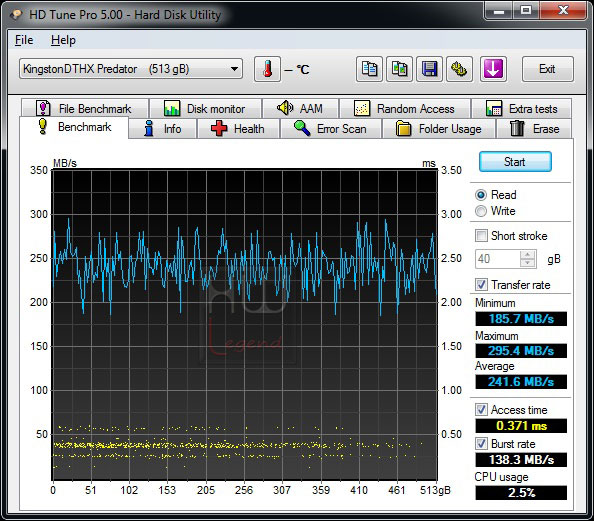Increase short stroke size stepper up

coord(528,255)
